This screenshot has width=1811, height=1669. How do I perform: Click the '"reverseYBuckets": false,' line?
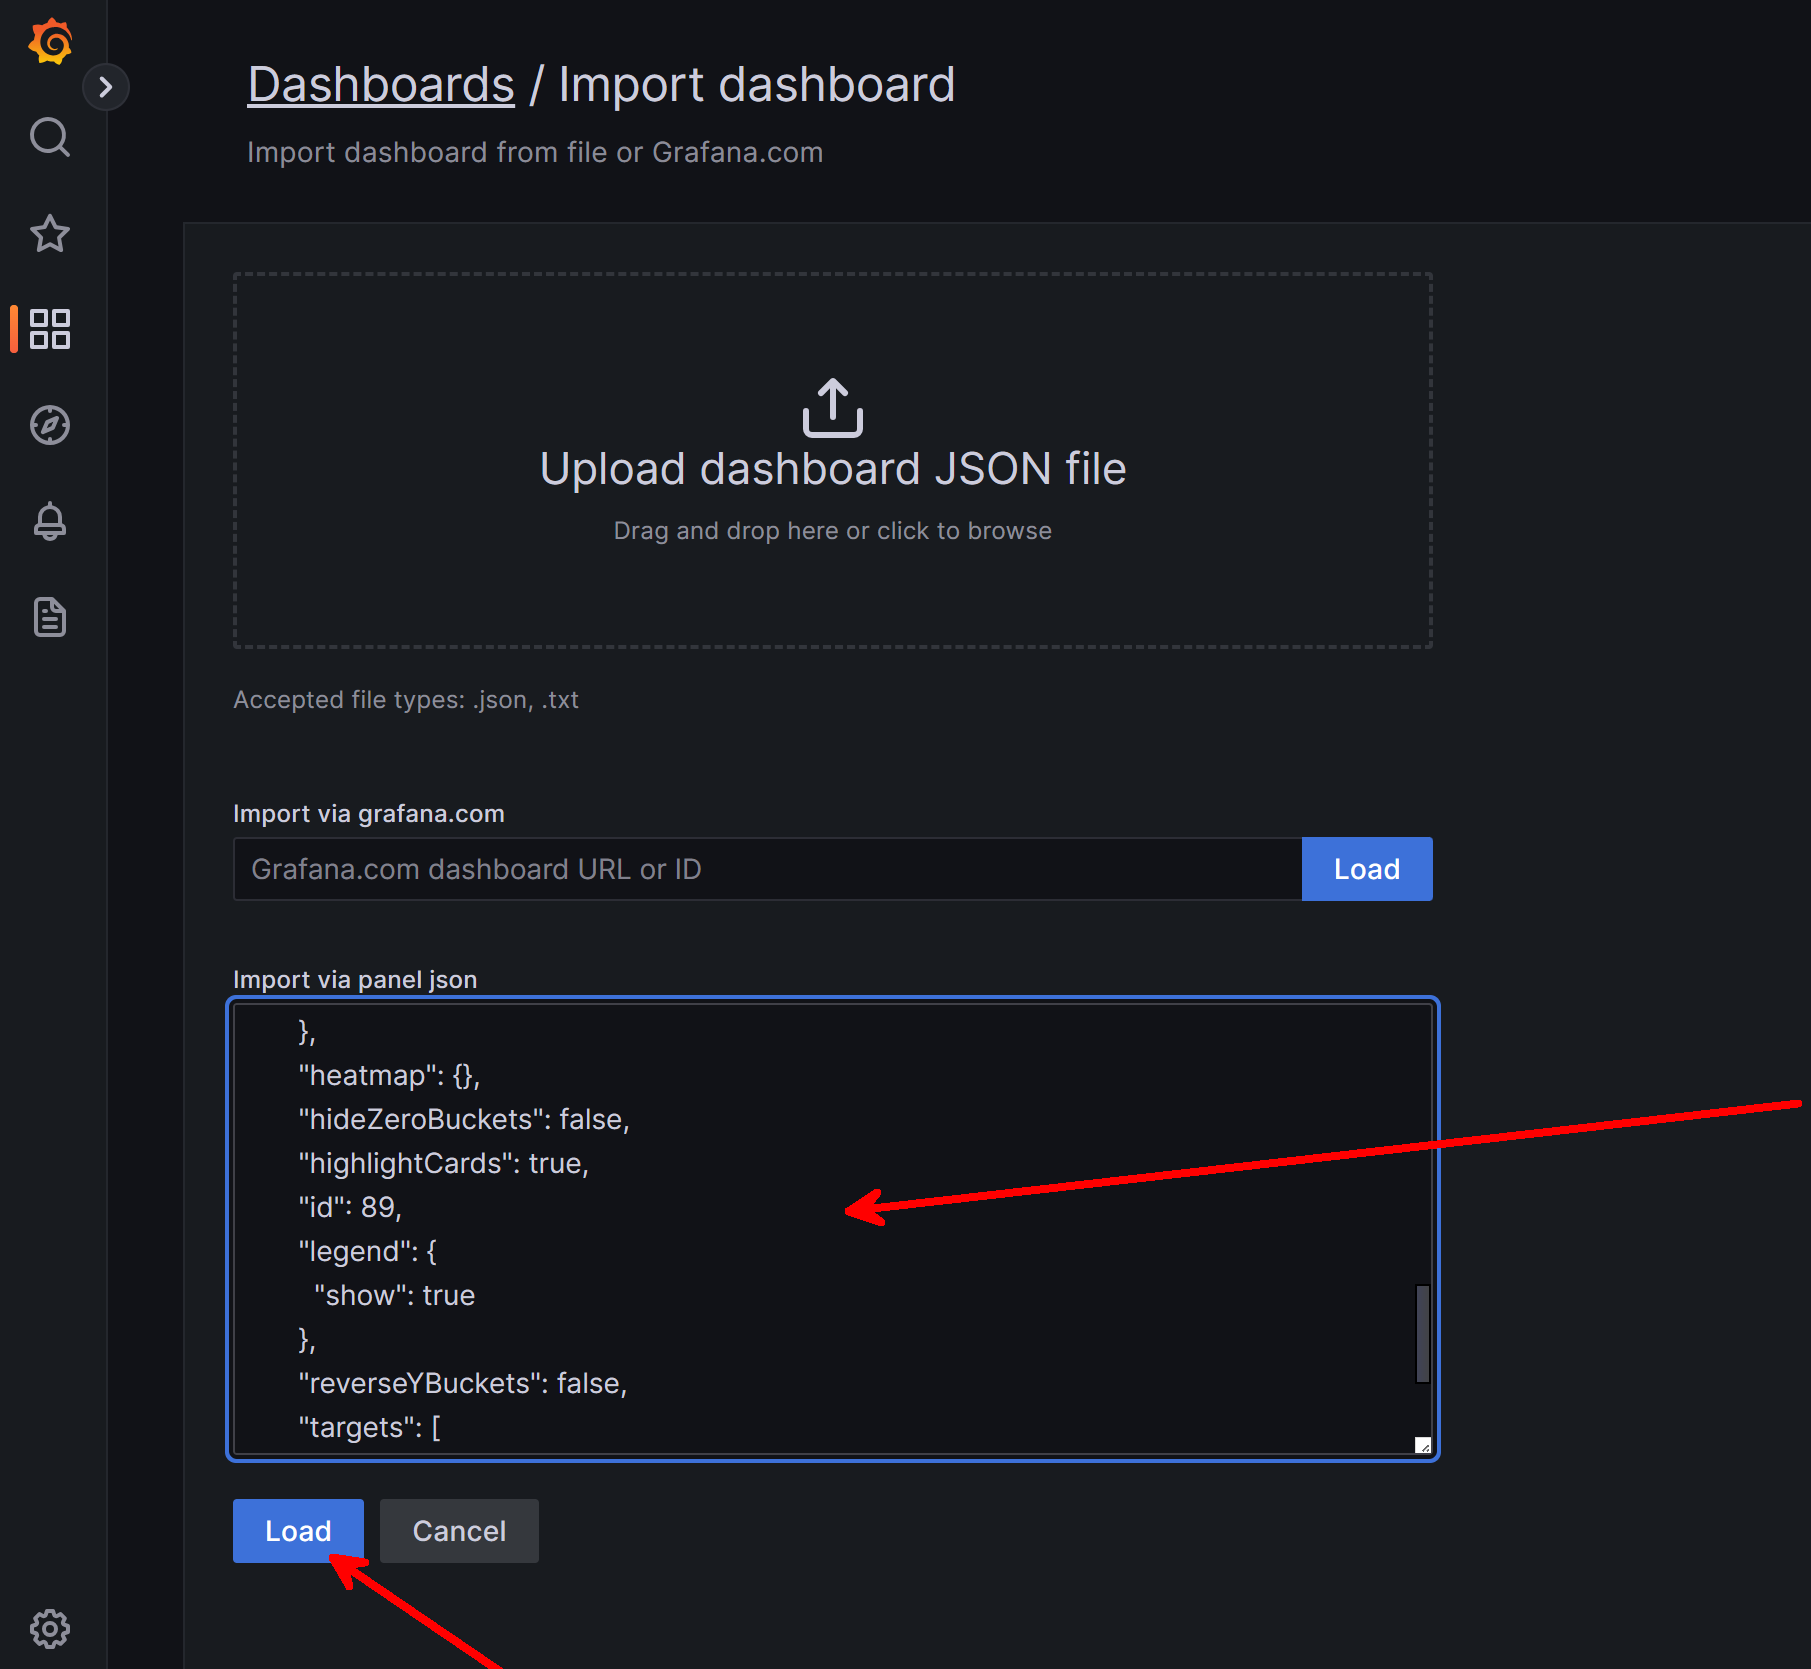click(x=463, y=1383)
